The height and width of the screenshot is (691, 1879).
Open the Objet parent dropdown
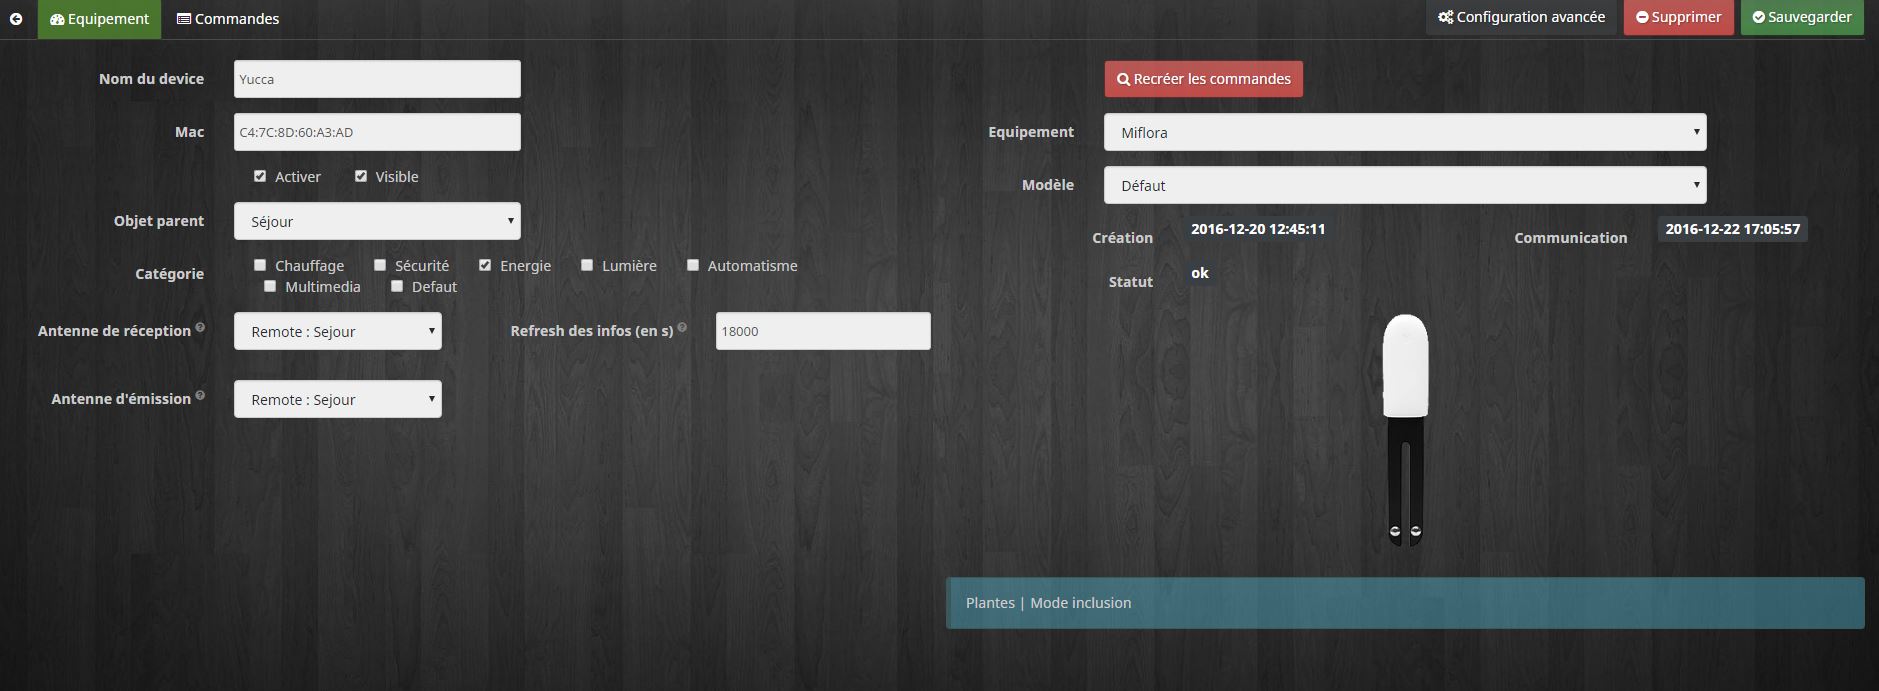coord(377,221)
